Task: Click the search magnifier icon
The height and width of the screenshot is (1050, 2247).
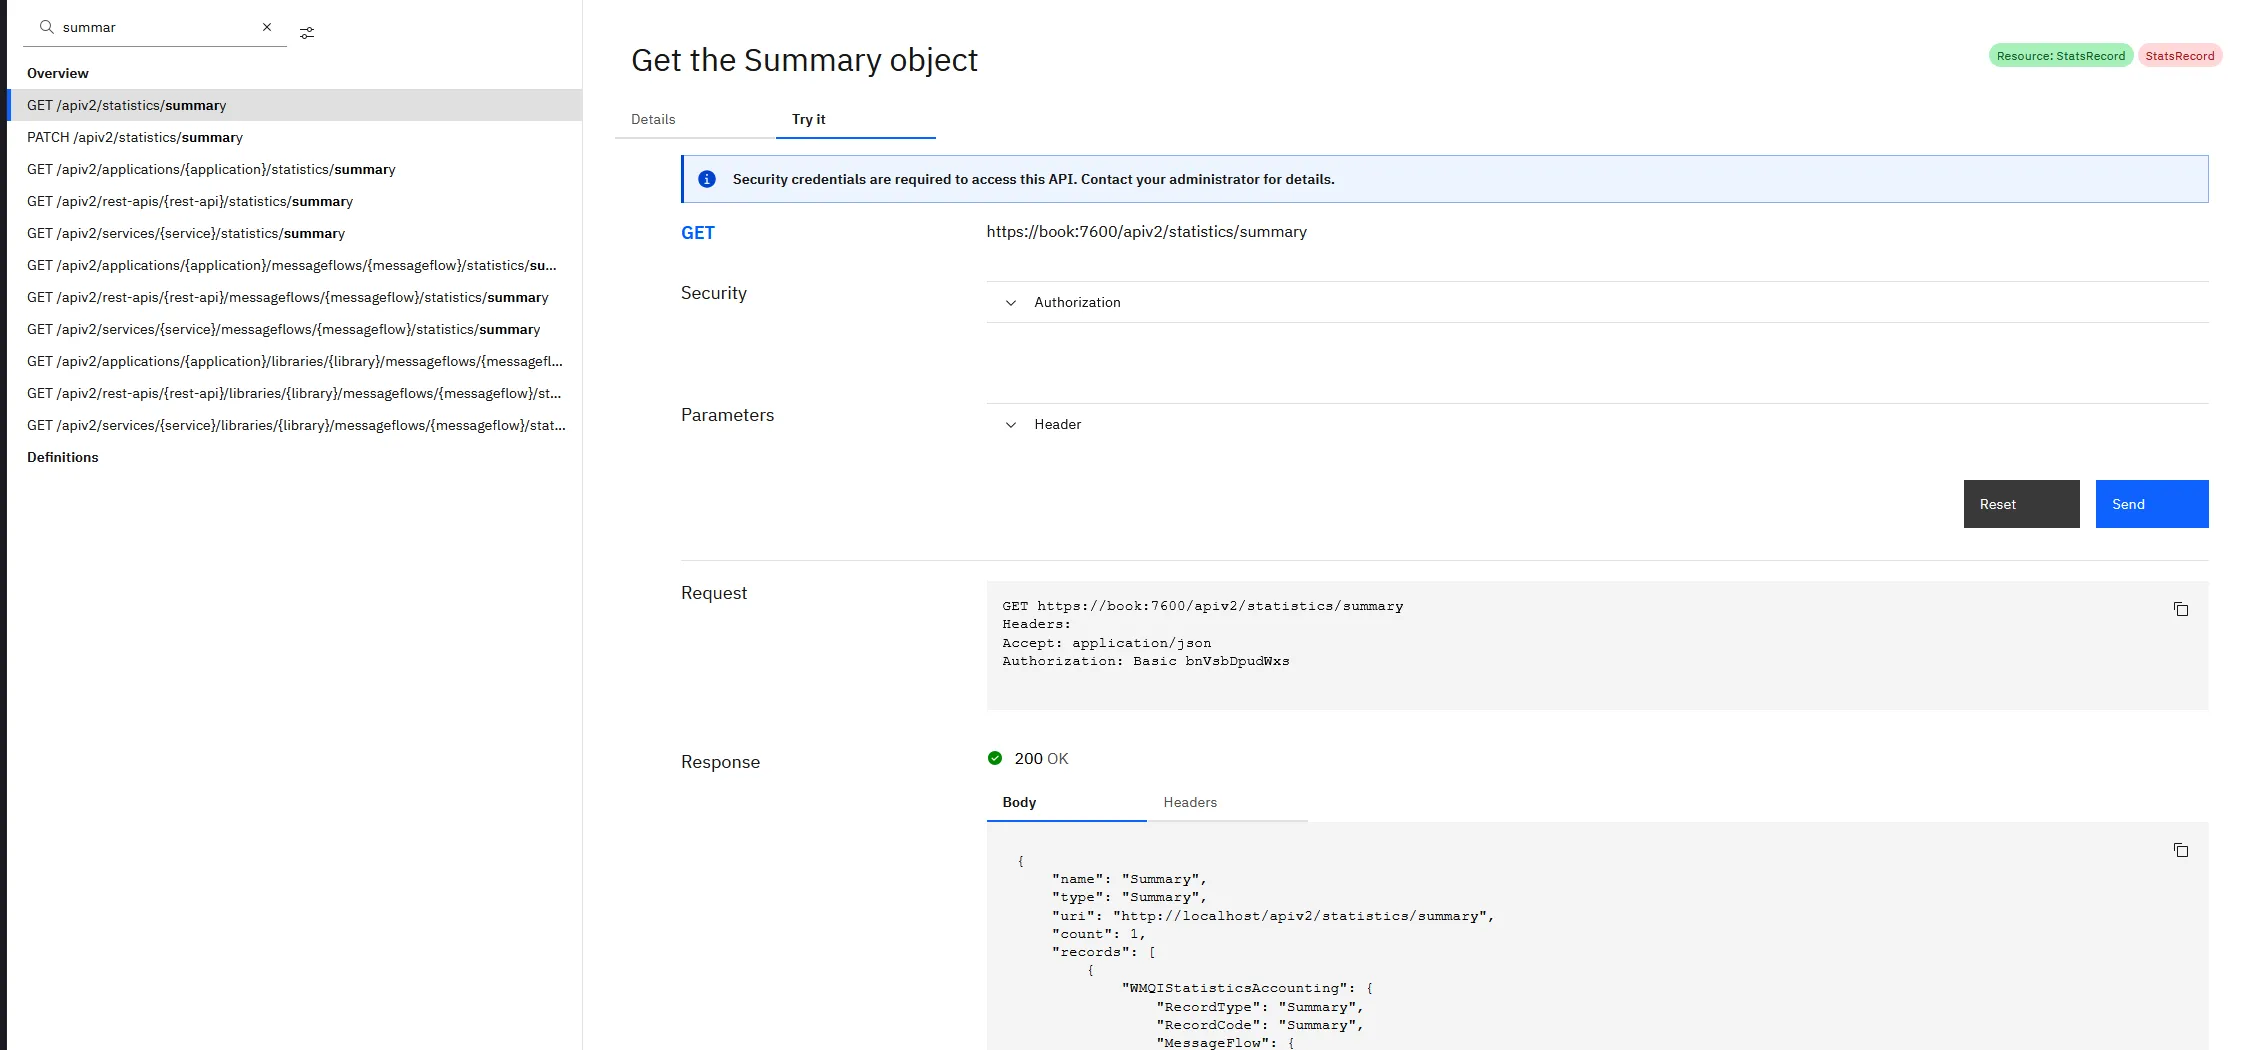Action: click(46, 27)
